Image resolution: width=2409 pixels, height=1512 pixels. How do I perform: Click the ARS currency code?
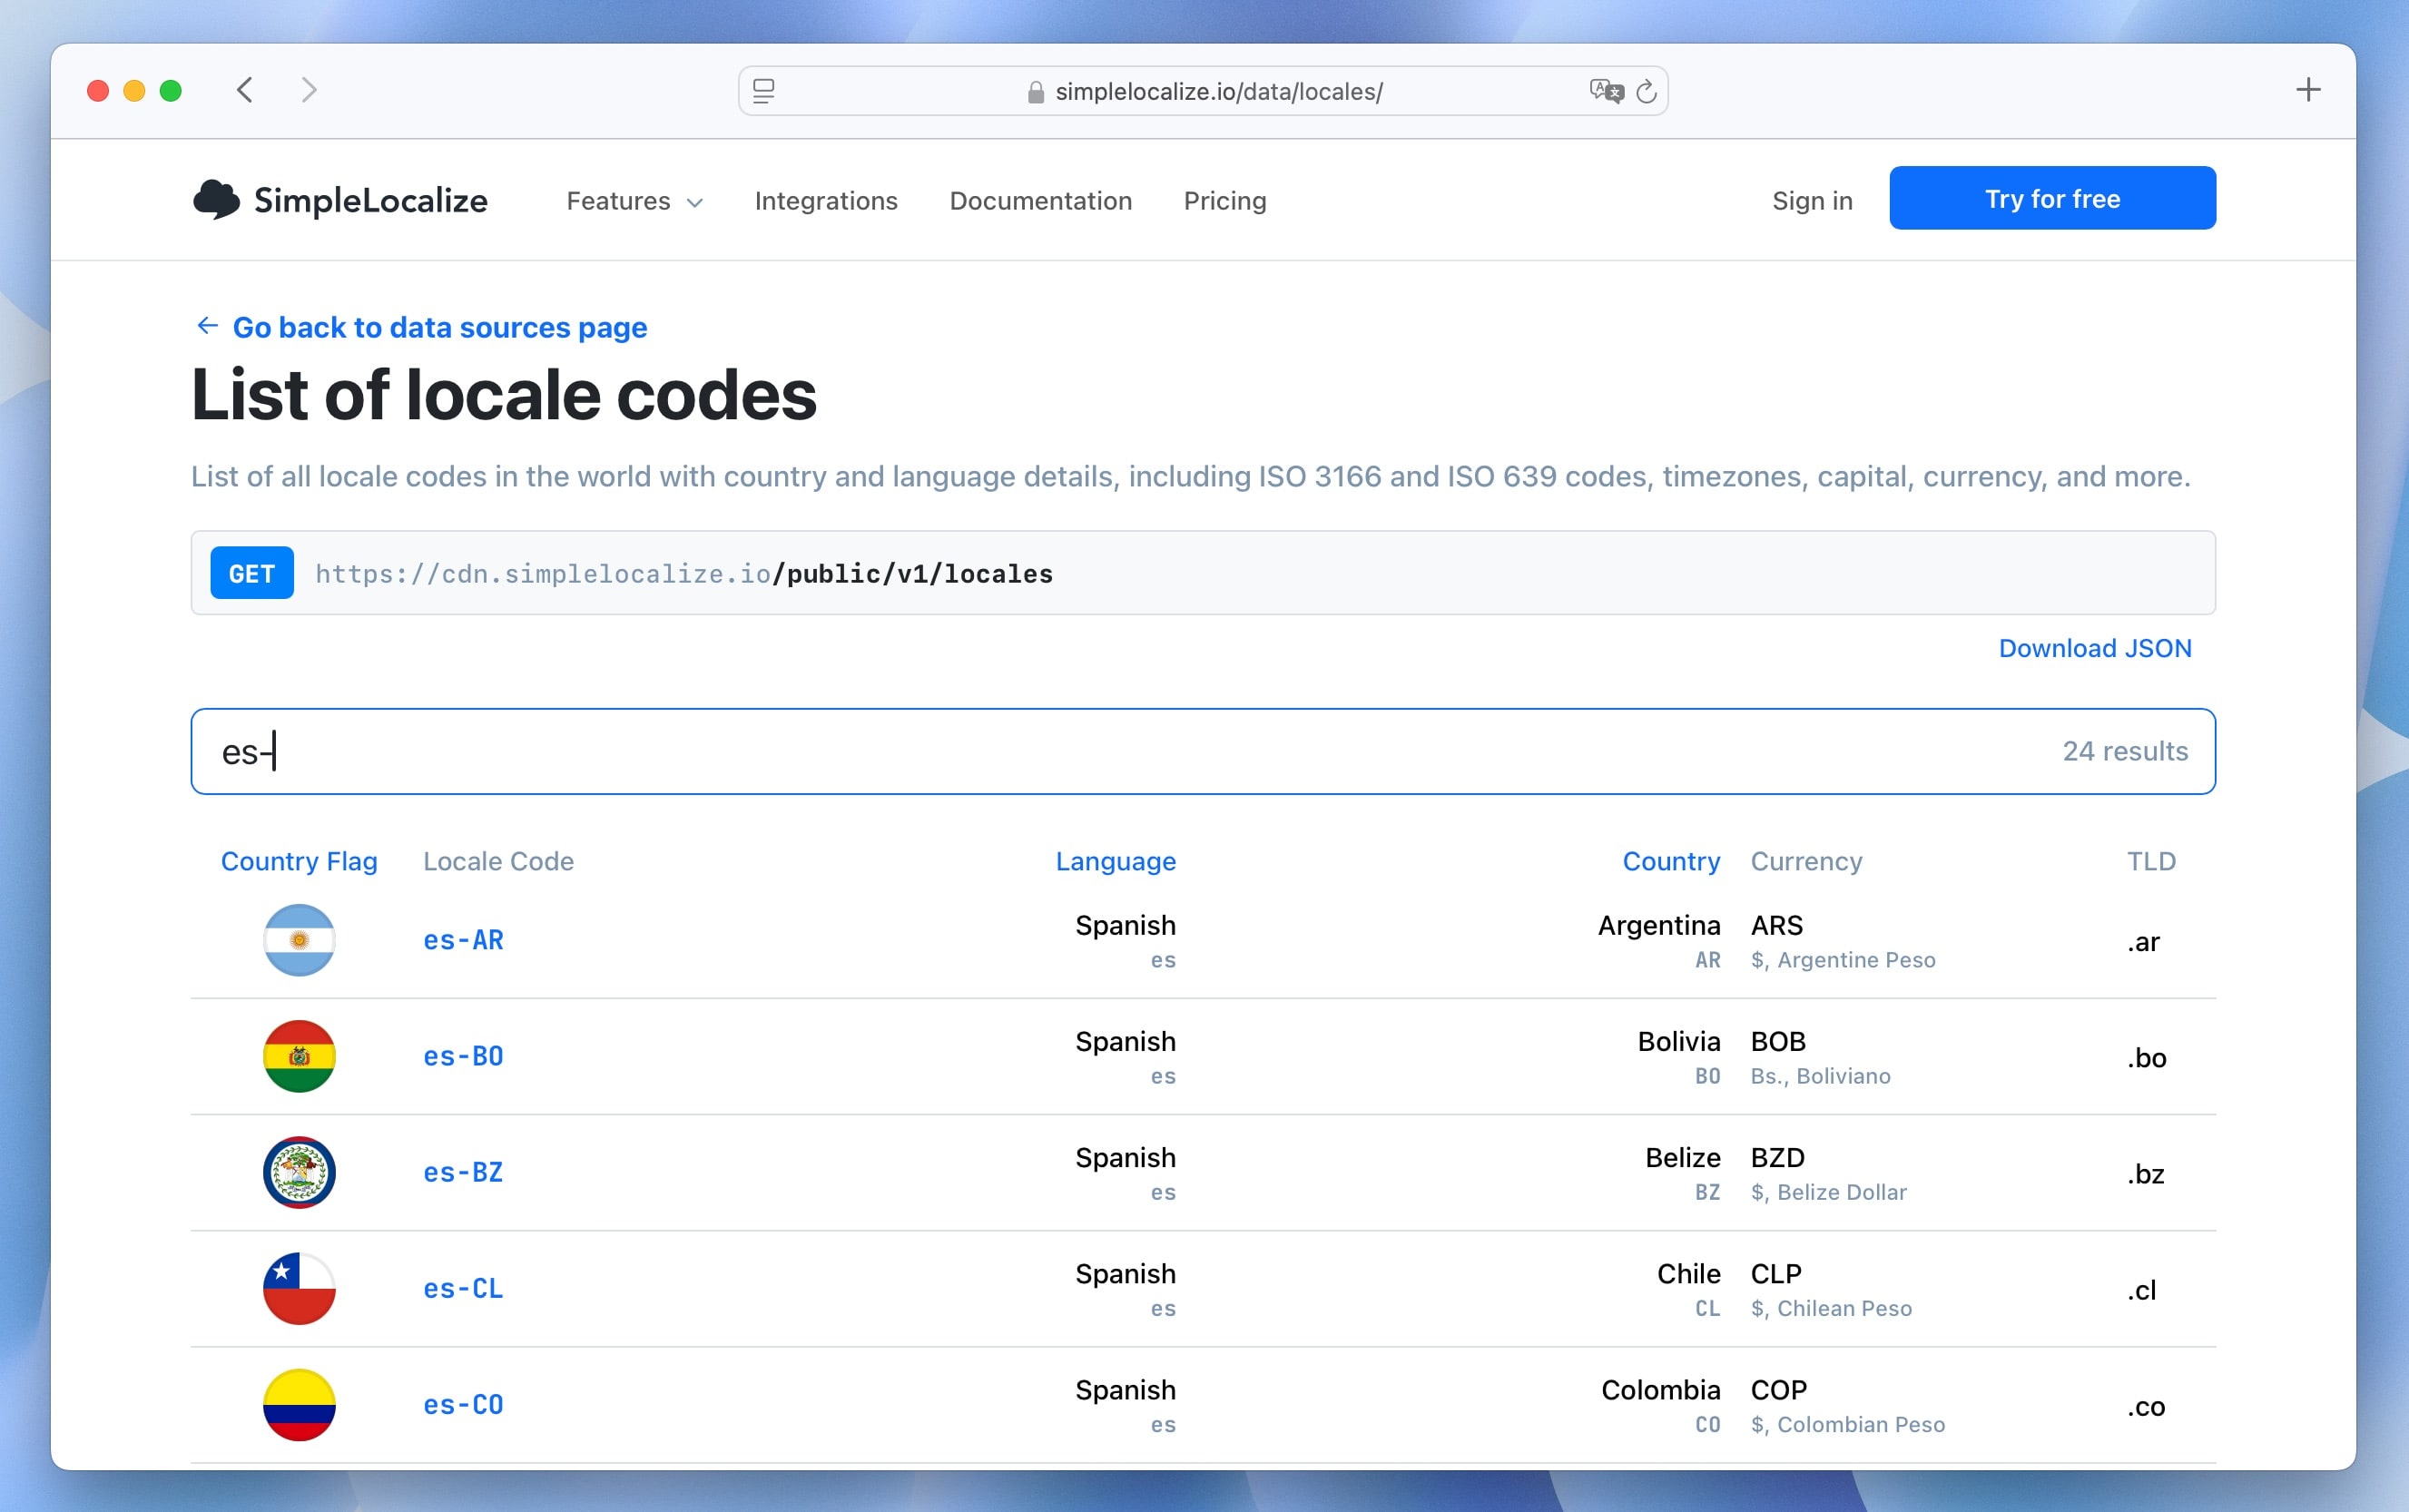pos(1777,925)
